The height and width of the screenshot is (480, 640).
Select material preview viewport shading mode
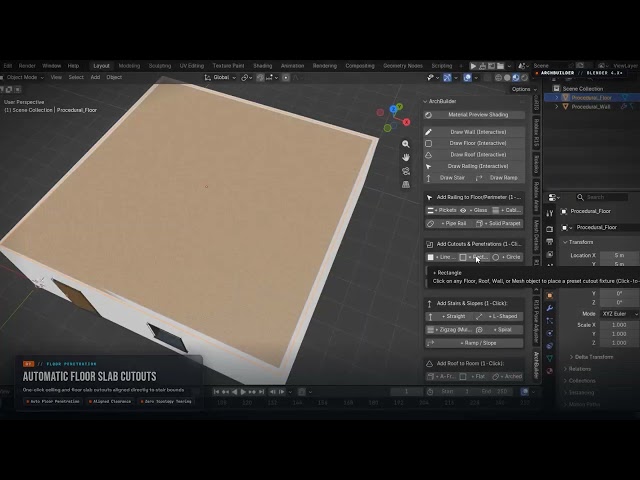516,78
